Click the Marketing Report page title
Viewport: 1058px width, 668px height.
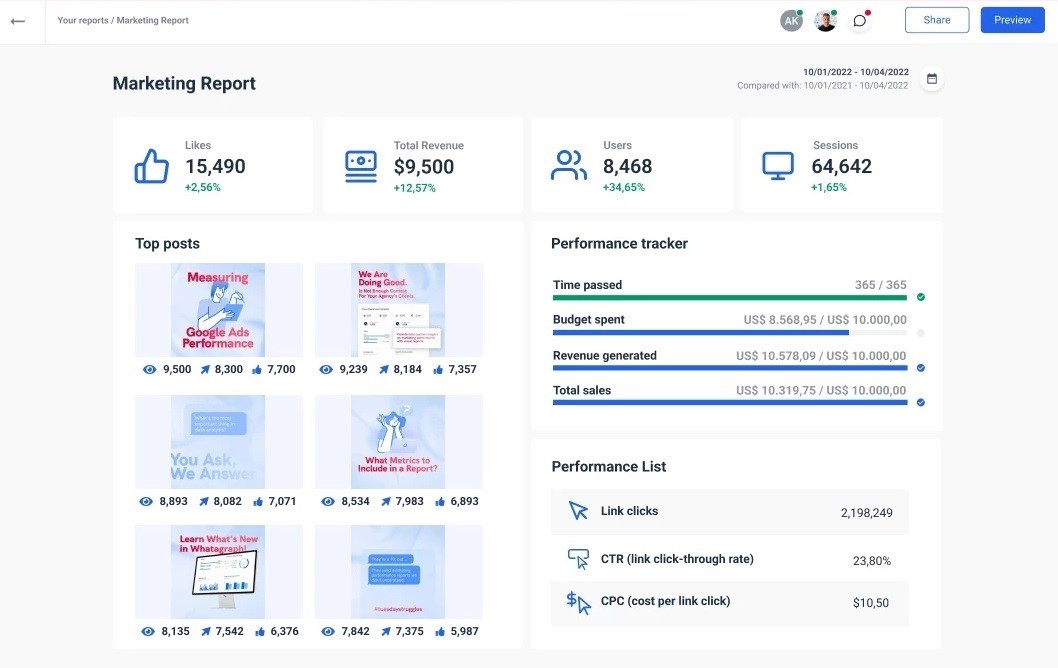184,83
